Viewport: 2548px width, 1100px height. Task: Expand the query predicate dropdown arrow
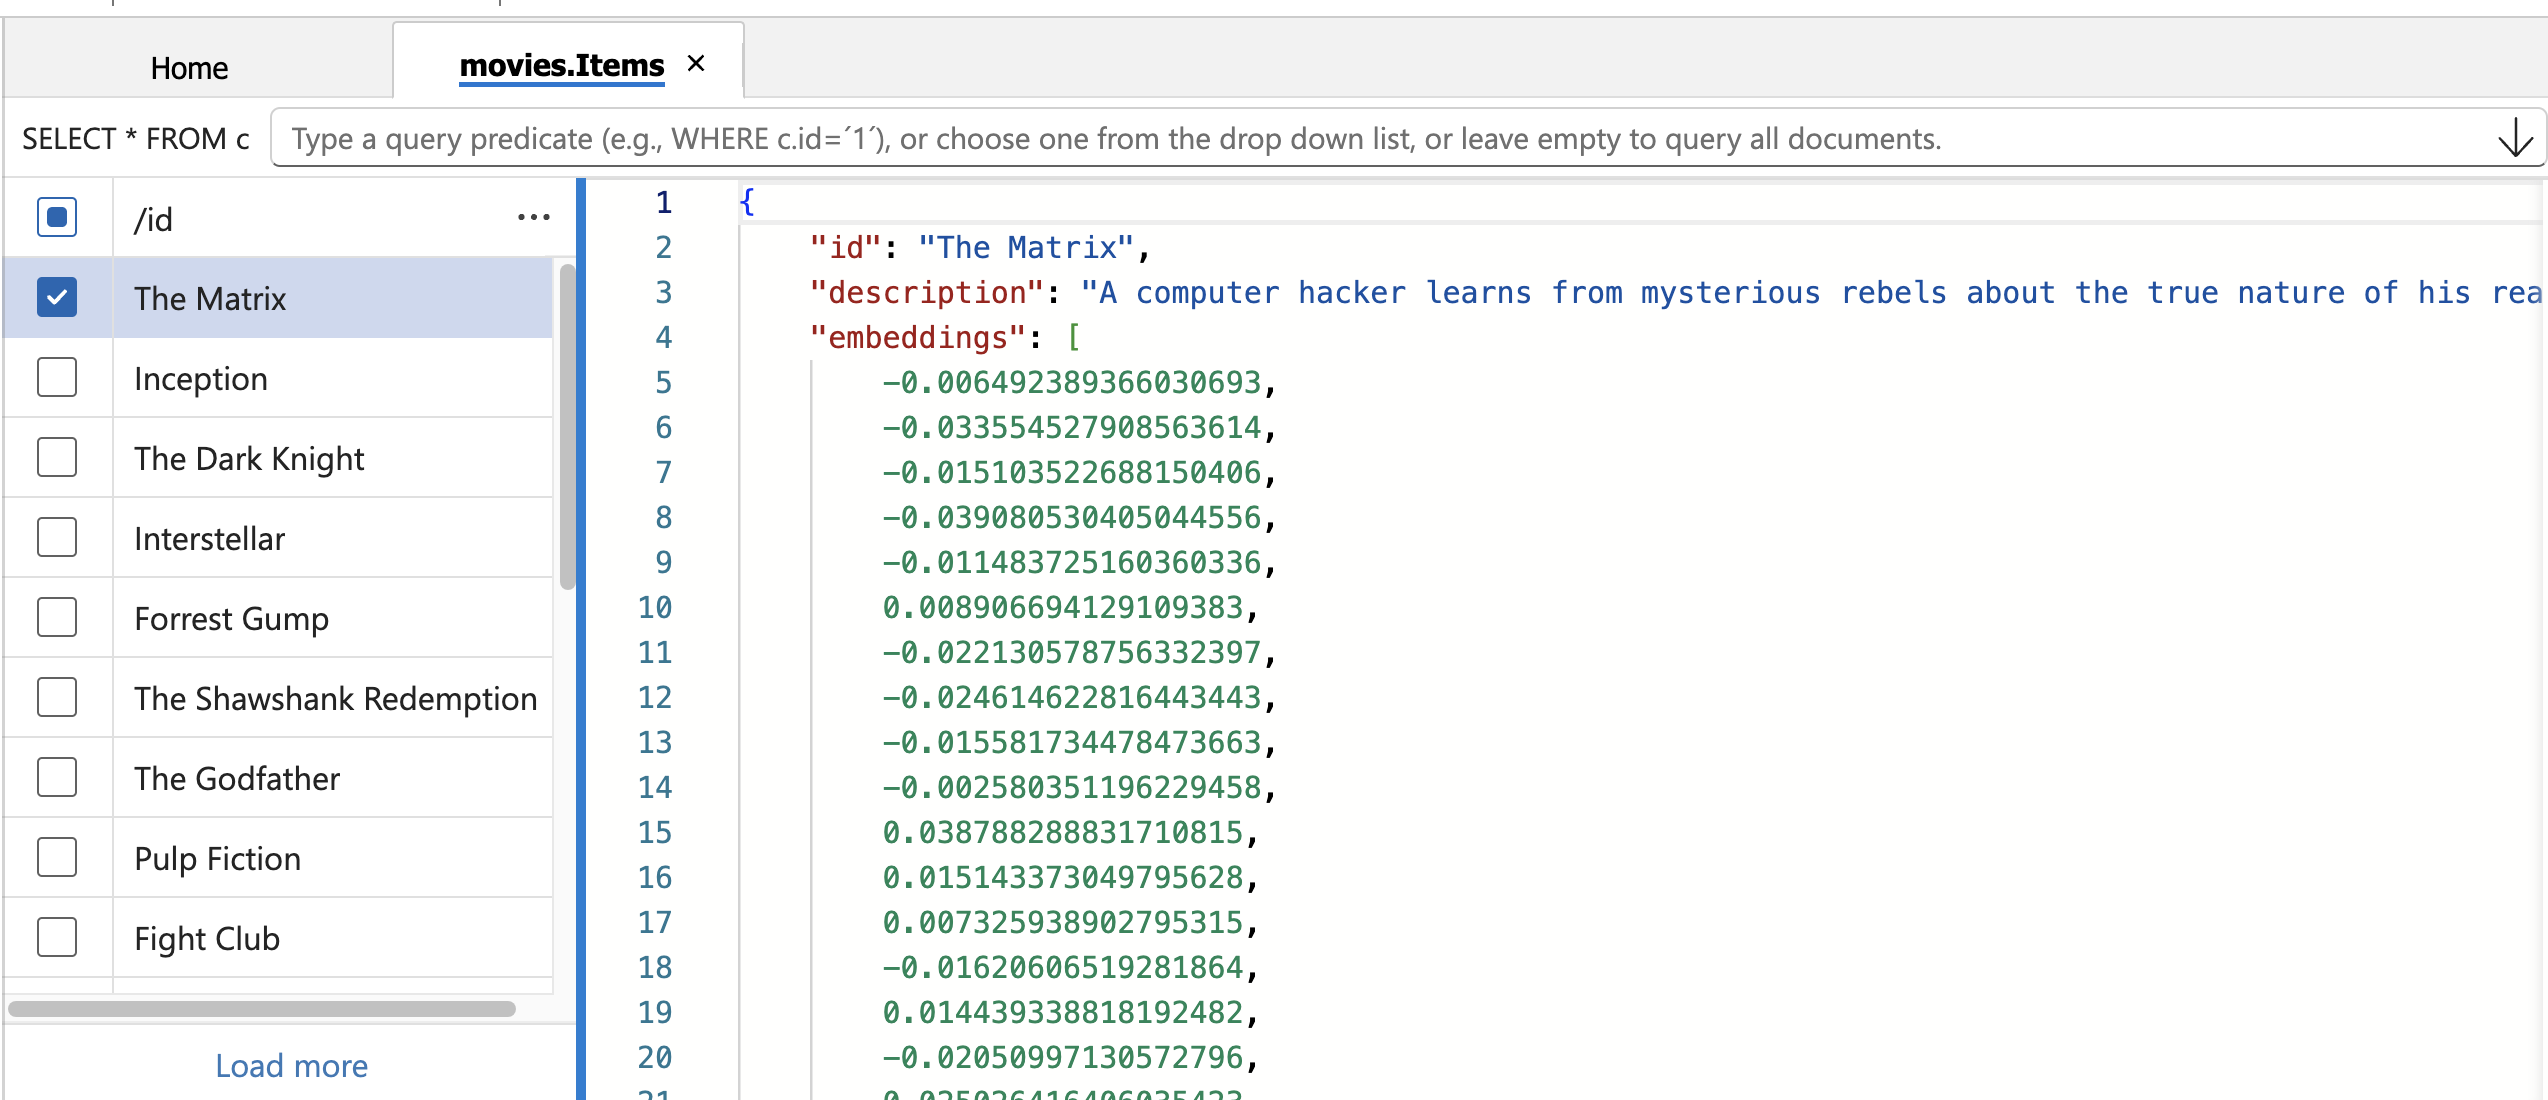(2514, 138)
